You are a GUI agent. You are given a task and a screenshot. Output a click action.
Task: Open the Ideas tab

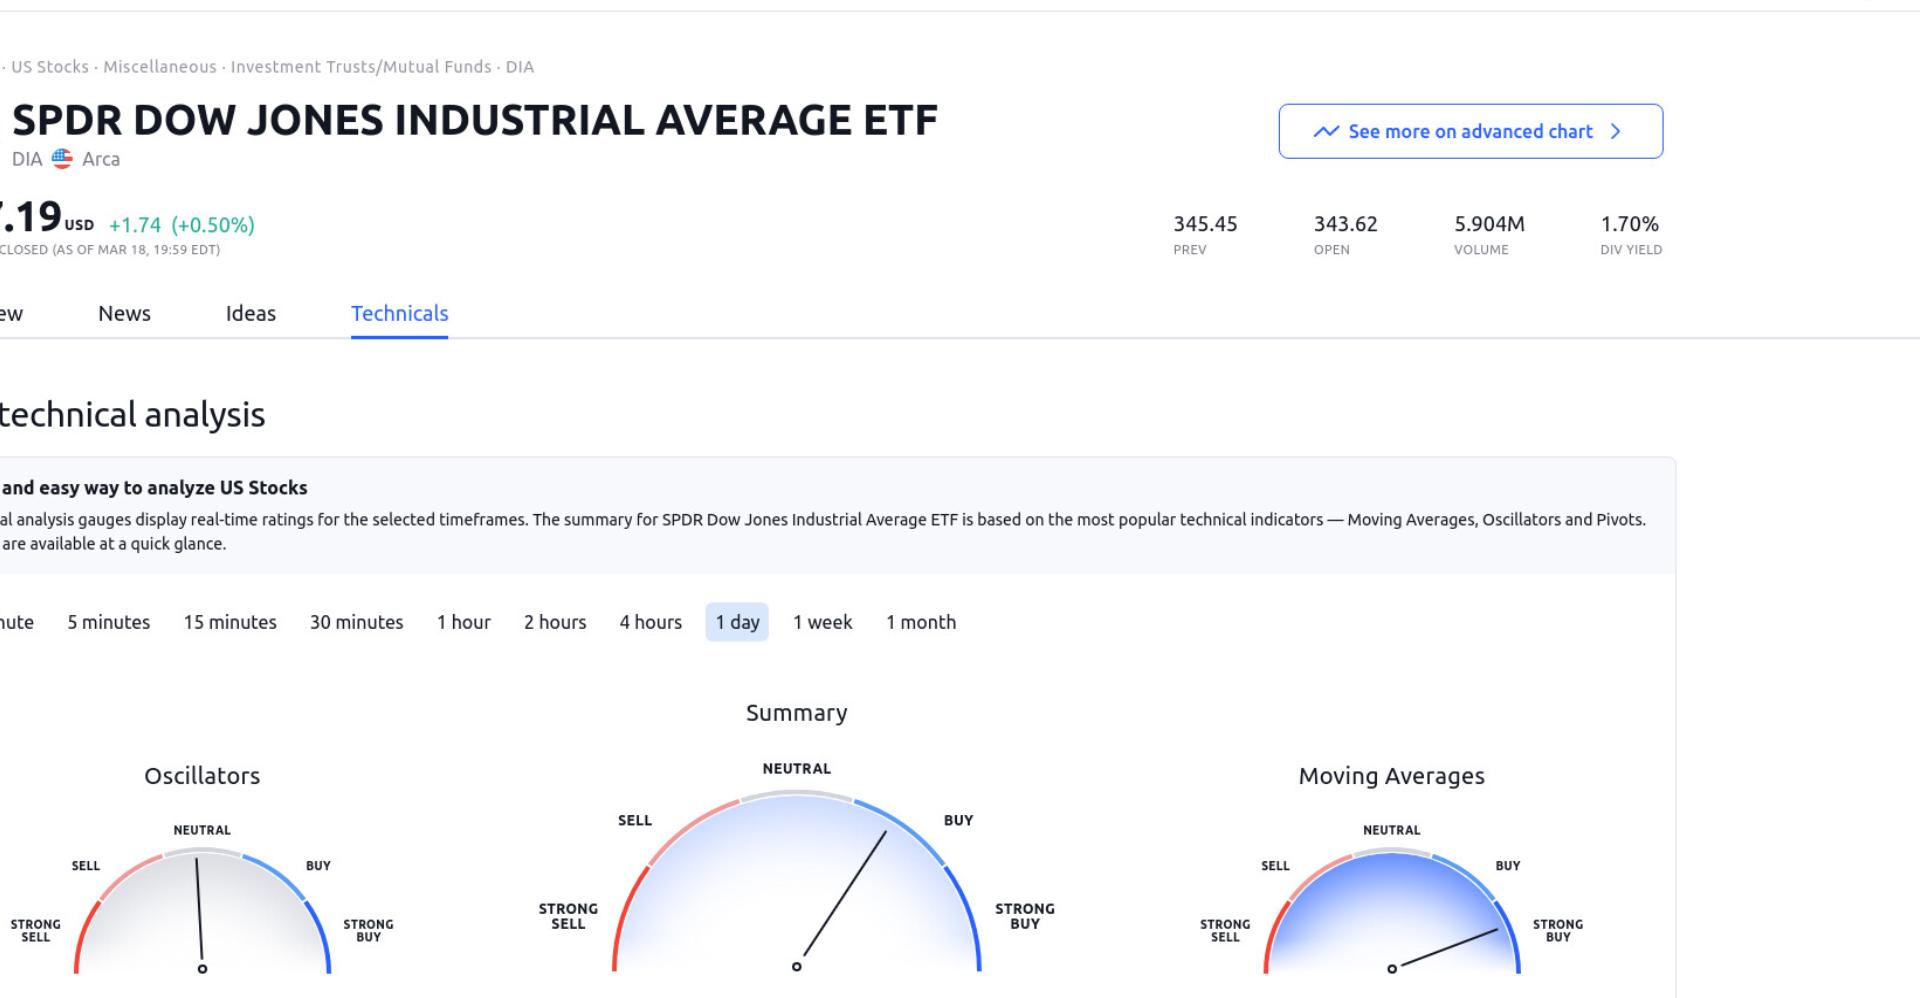pyautogui.click(x=250, y=314)
